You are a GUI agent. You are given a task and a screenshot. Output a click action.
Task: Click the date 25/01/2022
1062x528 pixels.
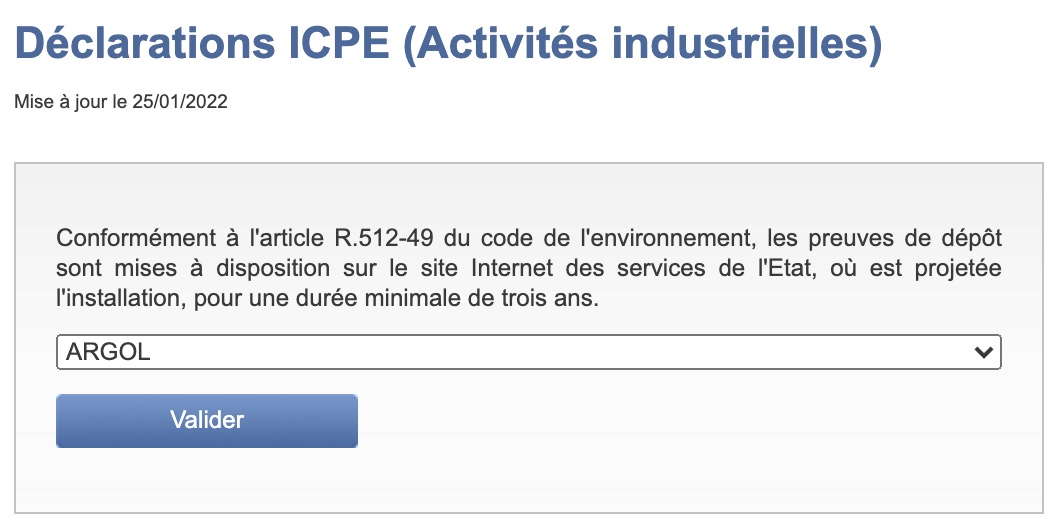pos(180,101)
